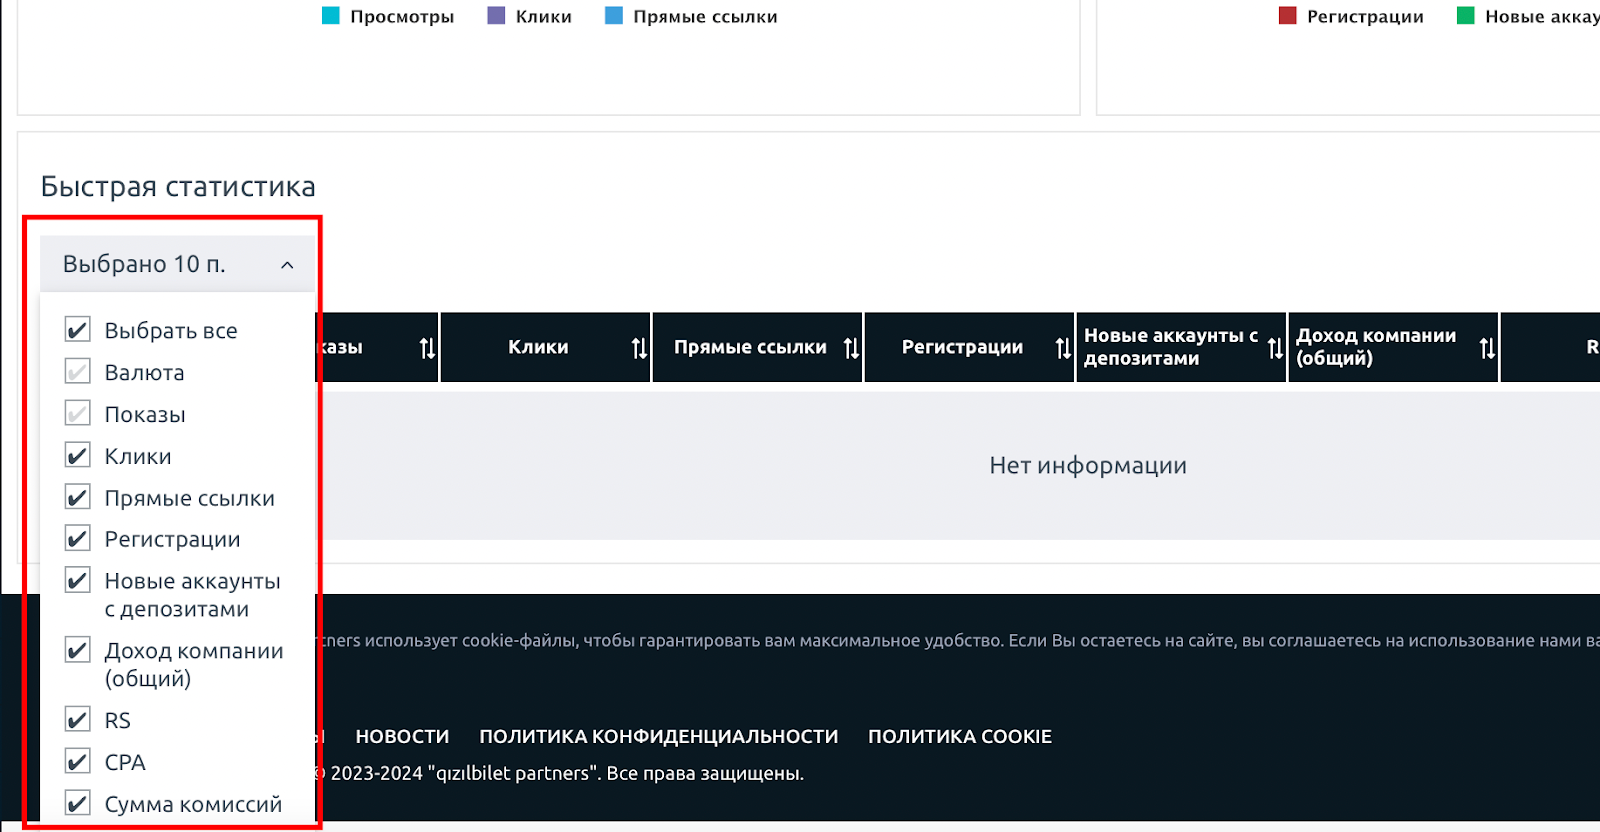Uncheck Доход компании (общий) option

[77, 651]
